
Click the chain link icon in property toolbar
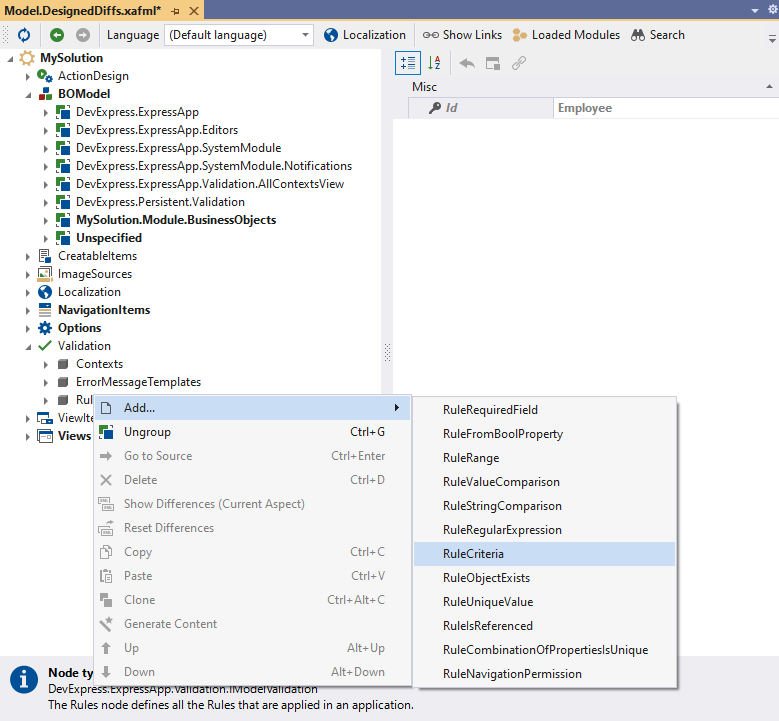[x=519, y=63]
